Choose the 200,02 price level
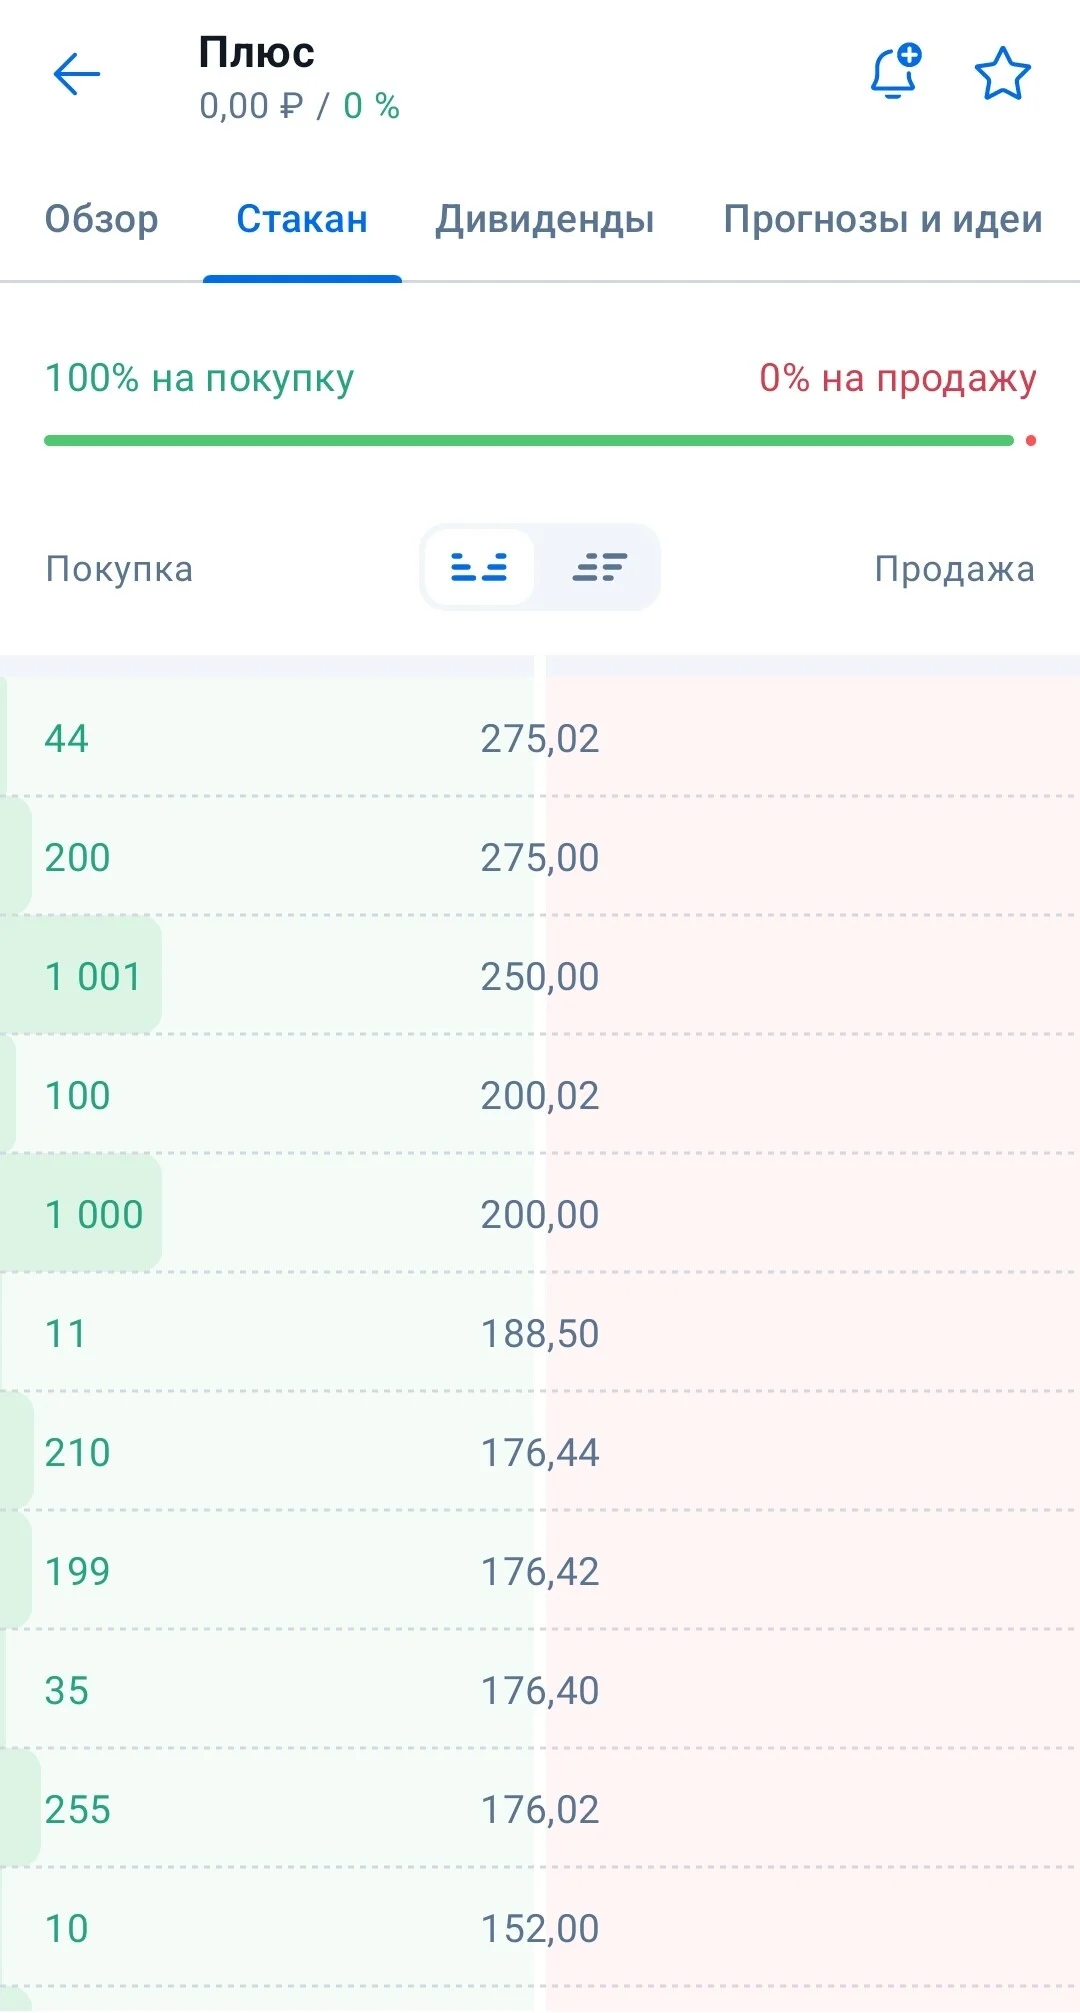1080x2013 pixels. (x=540, y=1095)
